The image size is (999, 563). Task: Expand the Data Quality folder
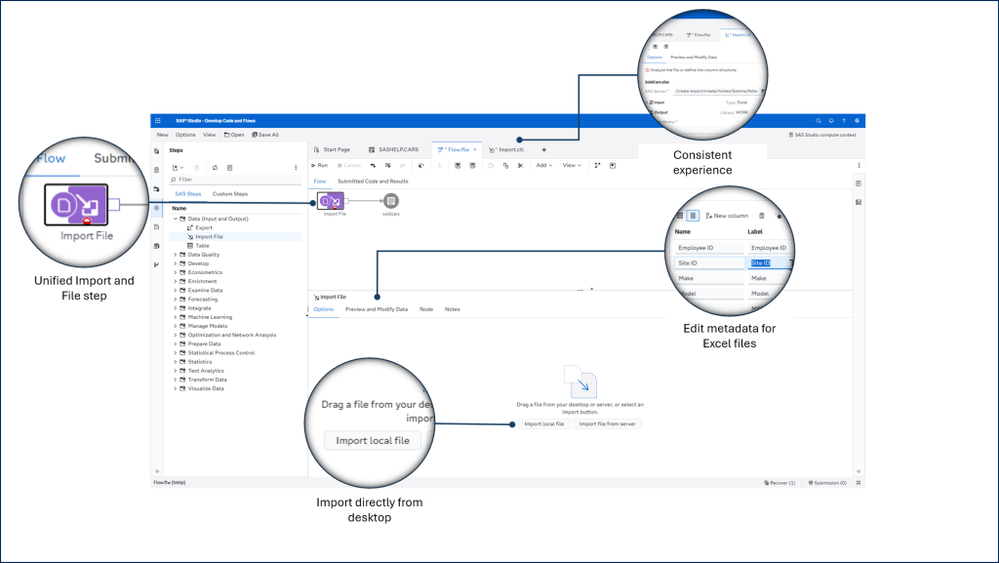pyautogui.click(x=176, y=254)
